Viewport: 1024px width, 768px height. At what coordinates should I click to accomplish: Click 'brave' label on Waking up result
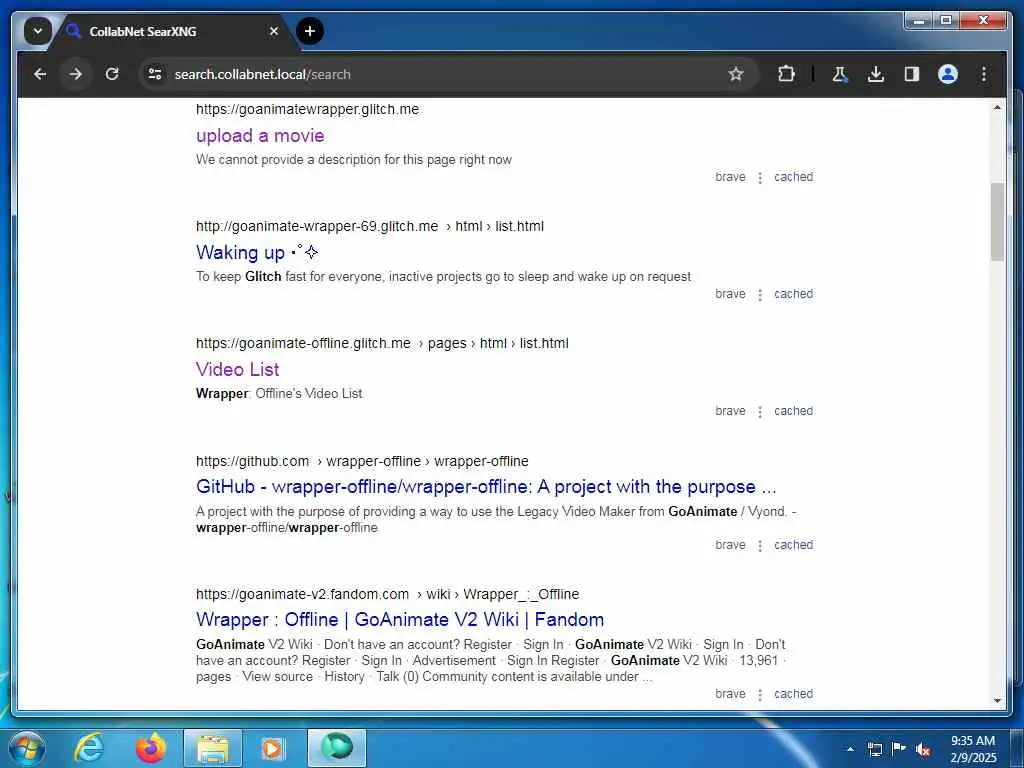[x=730, y=294]
